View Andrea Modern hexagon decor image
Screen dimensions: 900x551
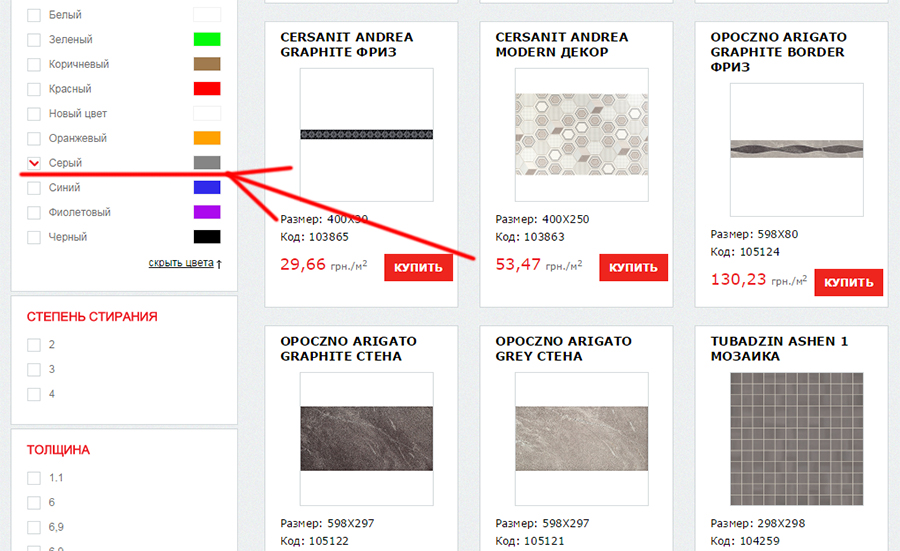(x=582, y=135)
